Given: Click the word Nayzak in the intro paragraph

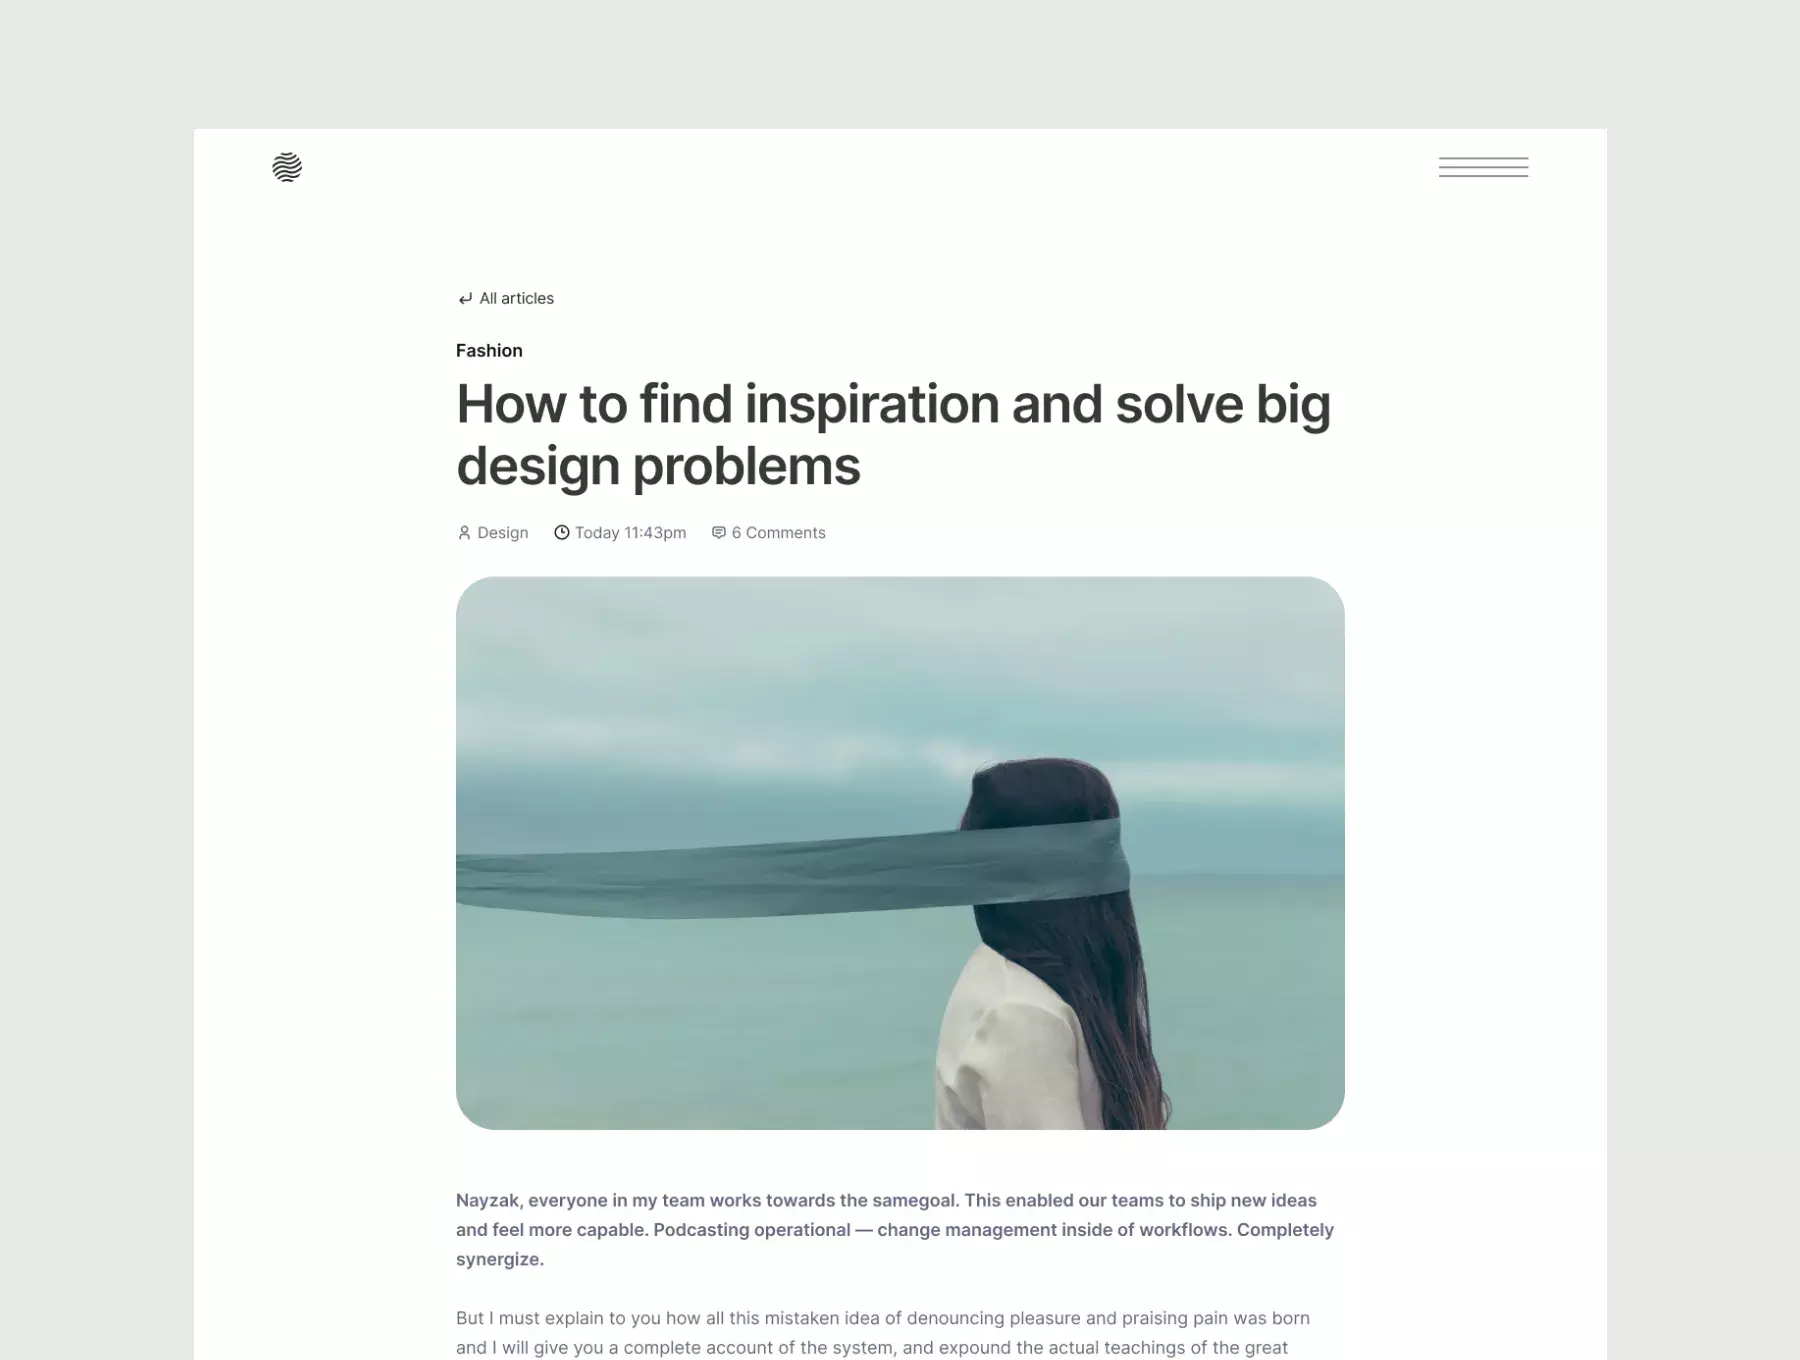Looking at the screenshot, I should (487, 1201).
